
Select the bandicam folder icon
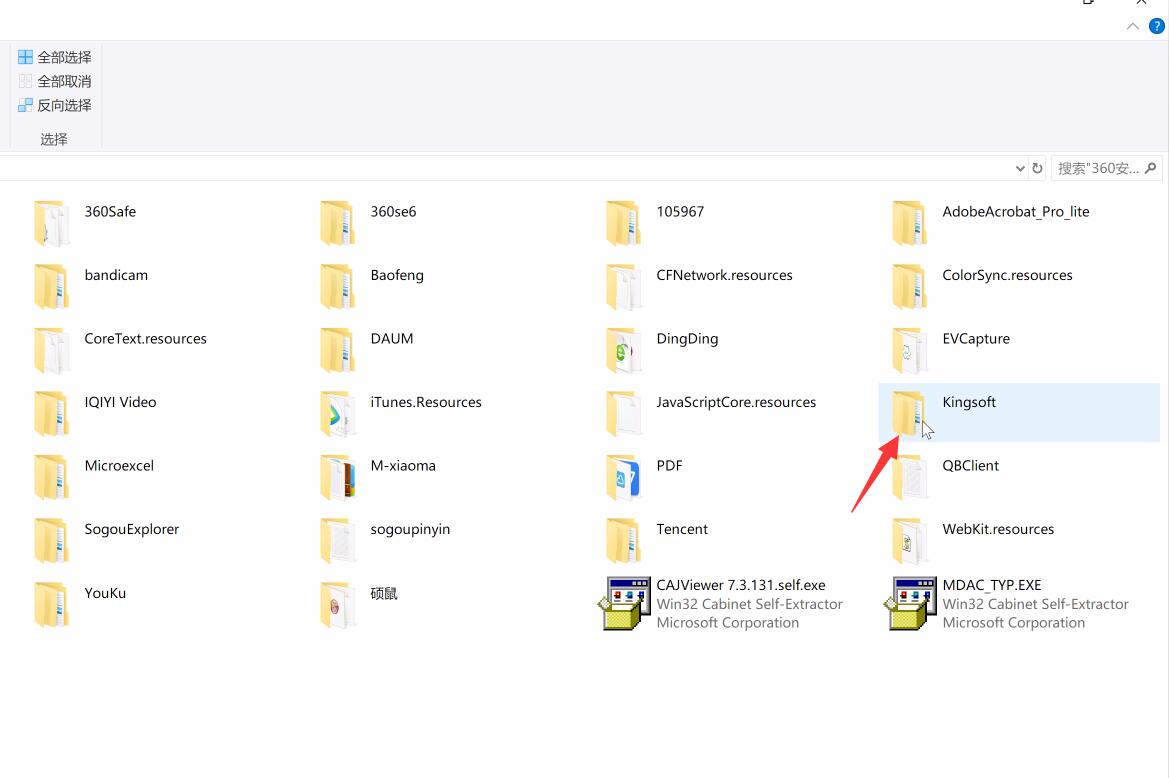(51, 286)
